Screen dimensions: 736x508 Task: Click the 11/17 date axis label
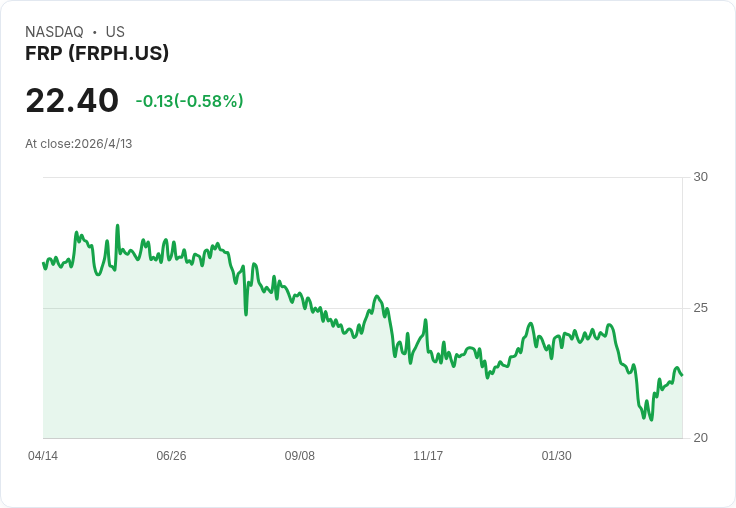pos(428,455)
